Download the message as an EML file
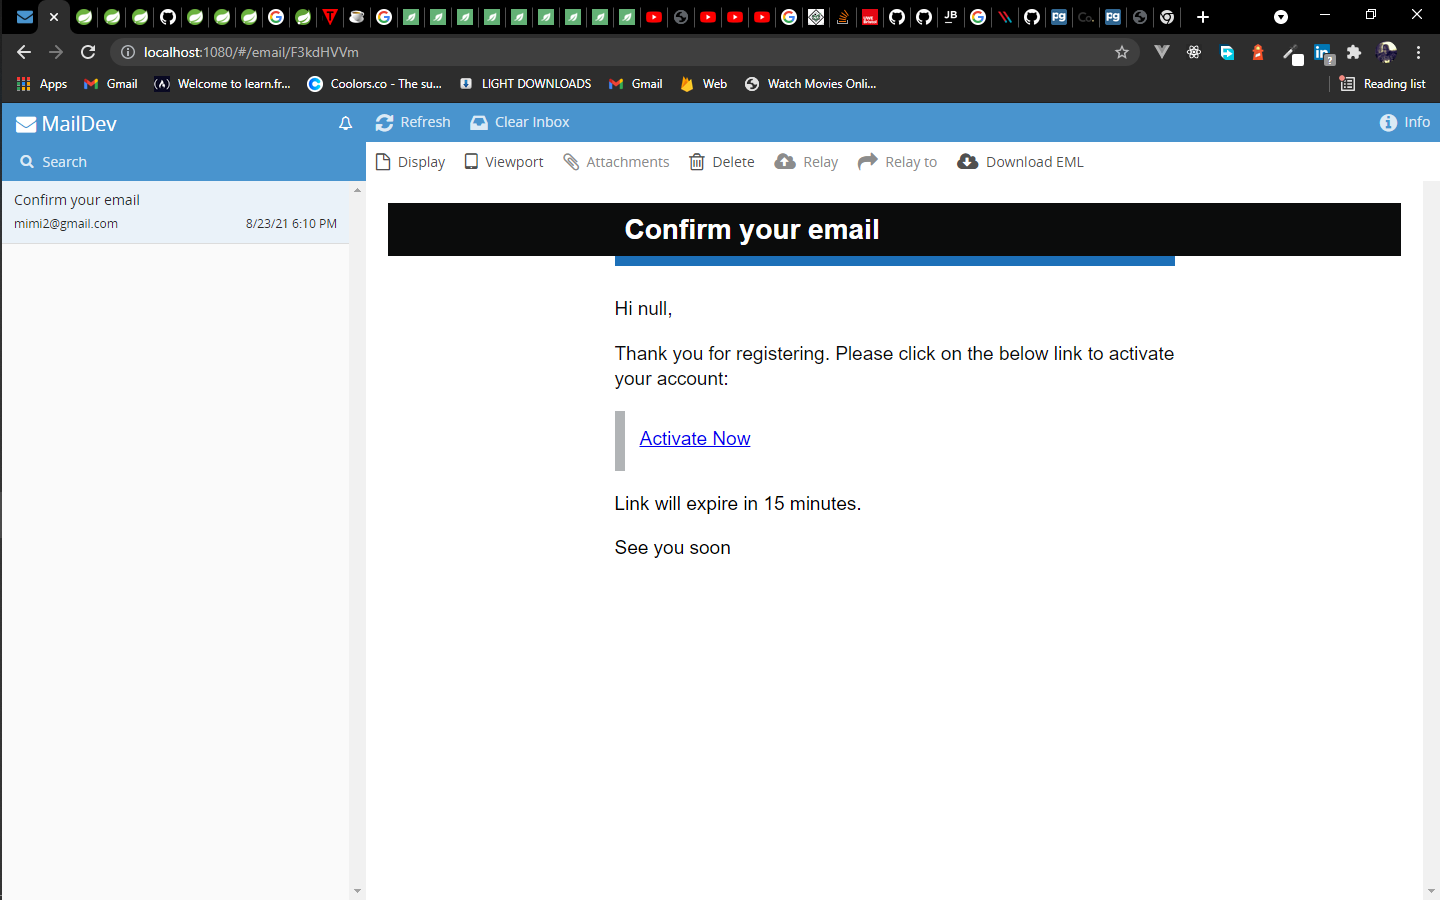The image size is (1440, 900). (x=1020, y=161)
